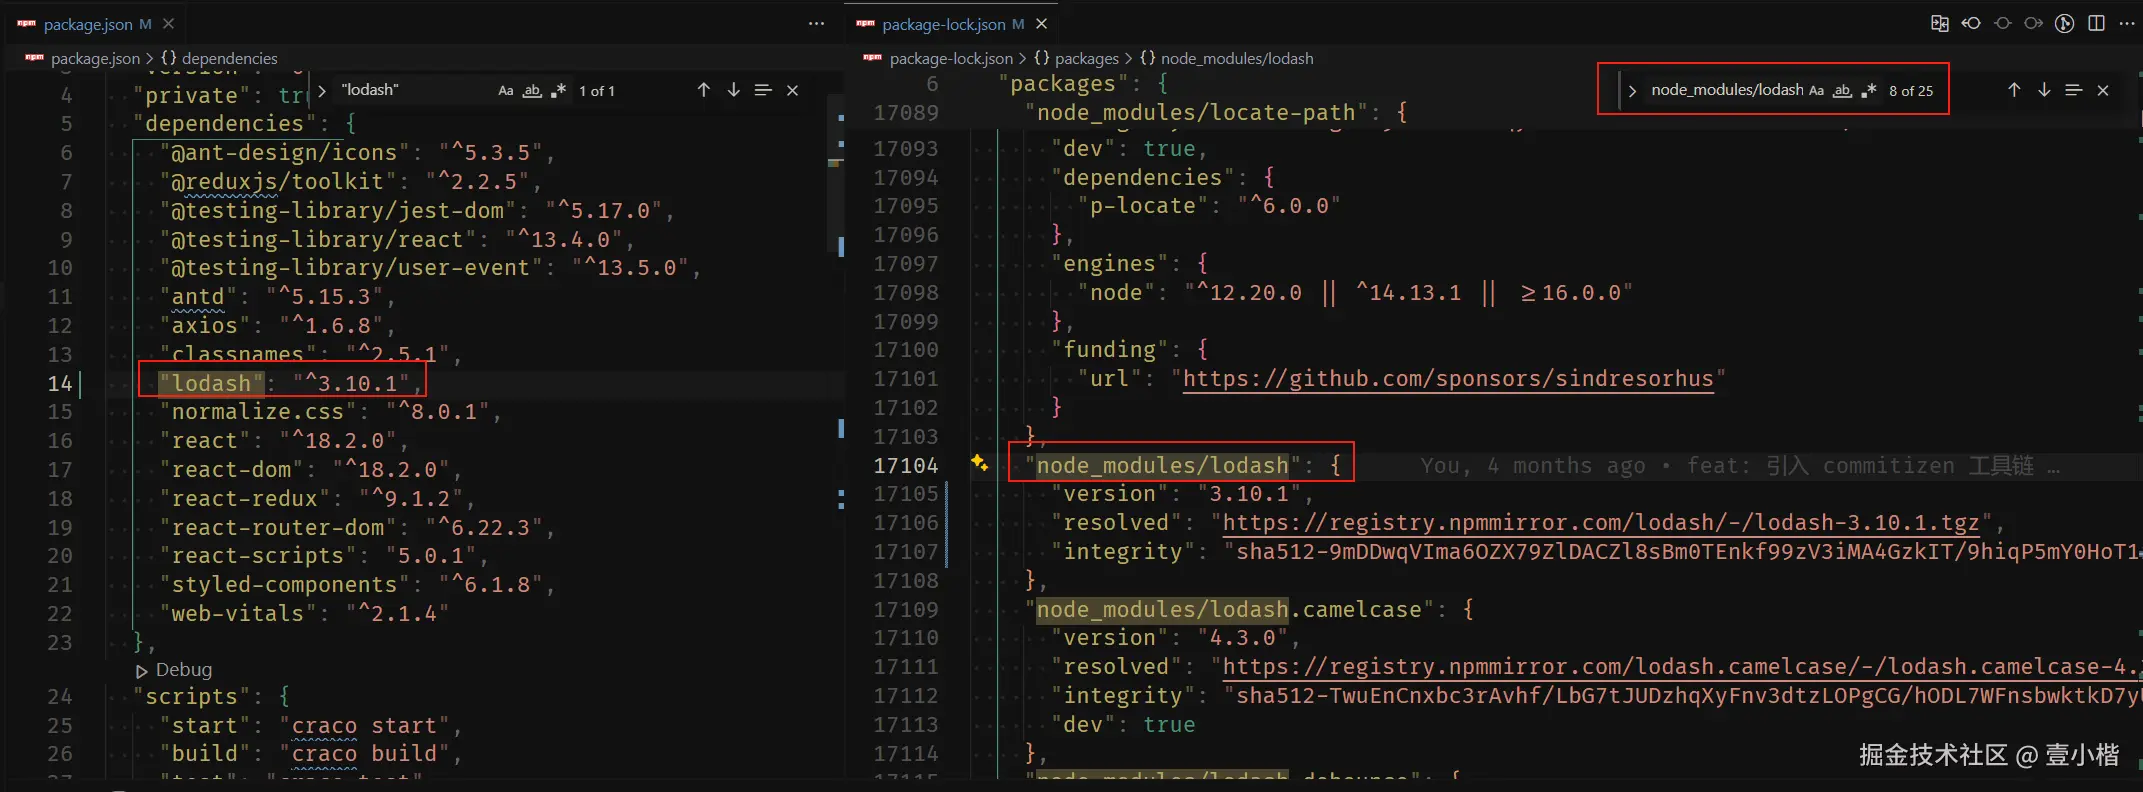Viewport: 2143px width, 792px height.
Task: Click the "antd" dependency entry
Action: coord(277,297)
